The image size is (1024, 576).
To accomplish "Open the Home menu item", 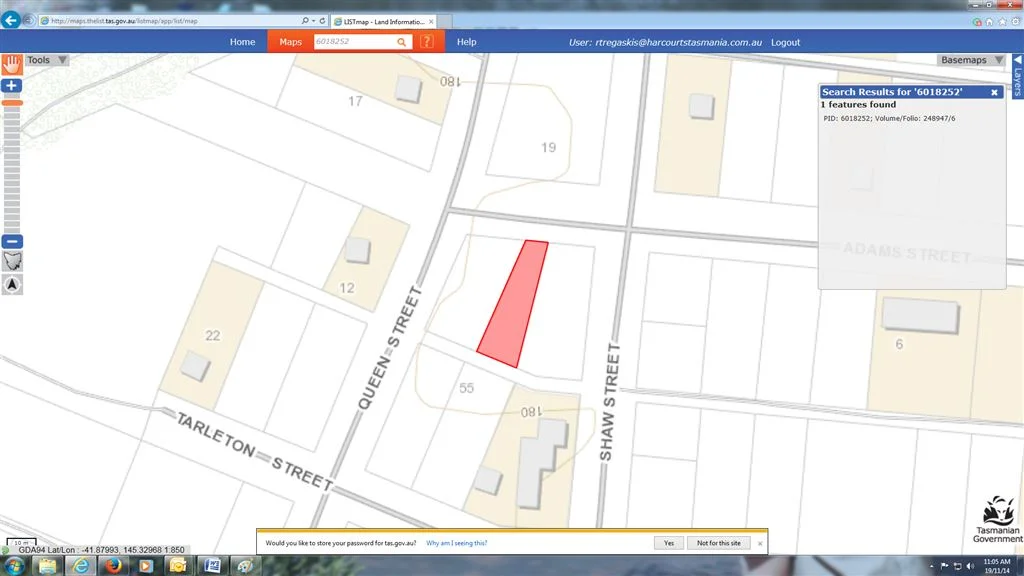I will (x=242, y=42).
